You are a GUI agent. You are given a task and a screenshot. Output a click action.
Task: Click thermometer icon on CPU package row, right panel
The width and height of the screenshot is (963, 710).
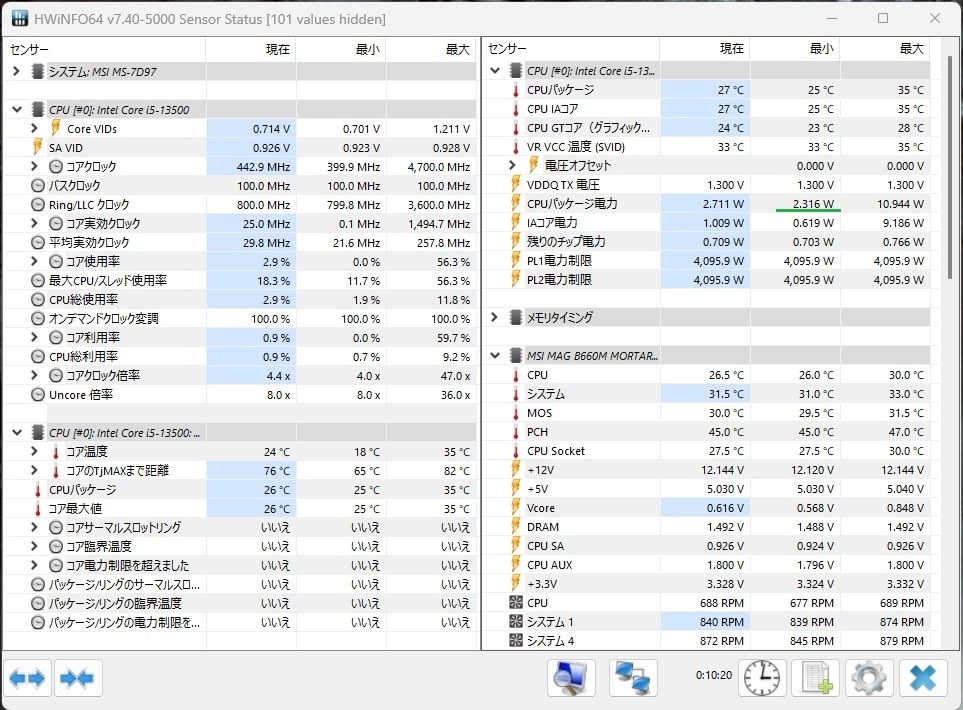click(x=516, y=90)
